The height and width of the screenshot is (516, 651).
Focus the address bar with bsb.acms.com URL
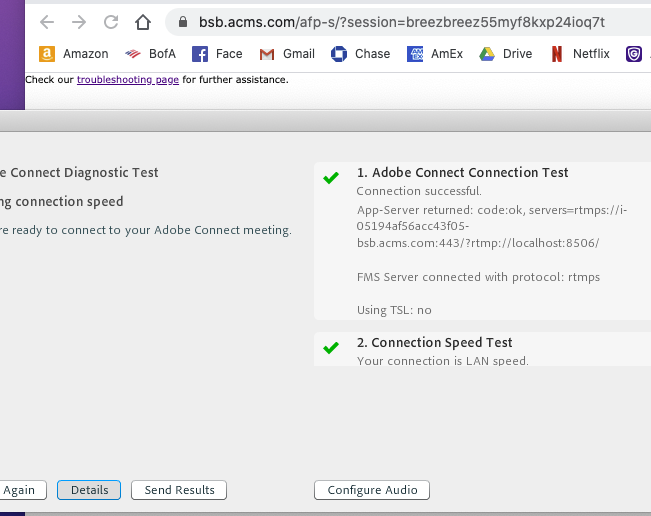tap(401, 22)
